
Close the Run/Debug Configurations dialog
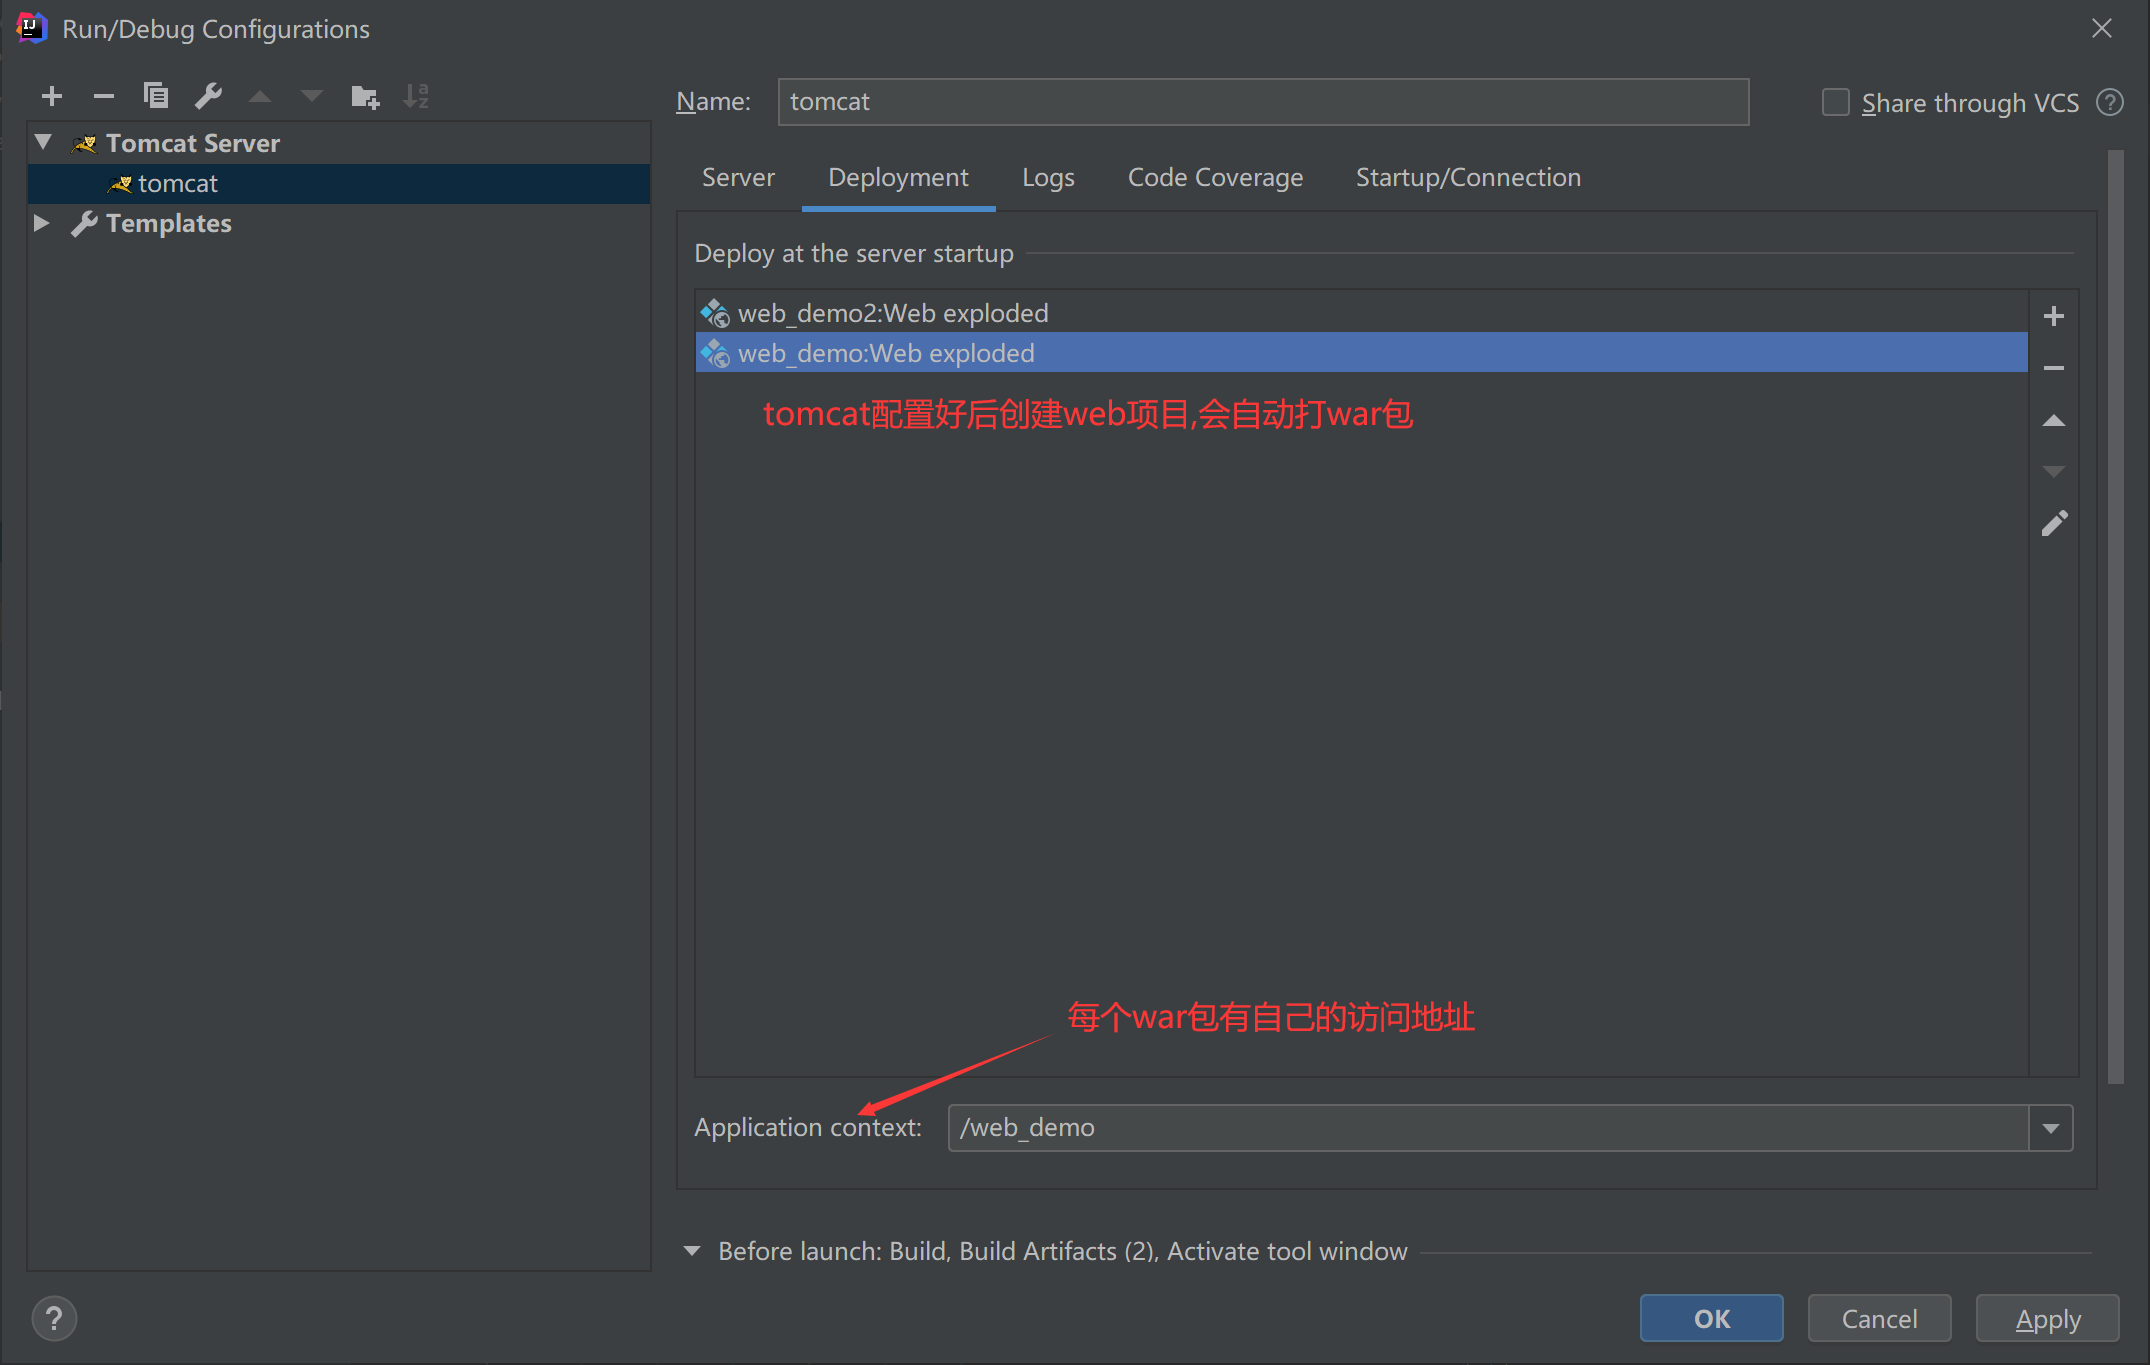(2102, 28)
